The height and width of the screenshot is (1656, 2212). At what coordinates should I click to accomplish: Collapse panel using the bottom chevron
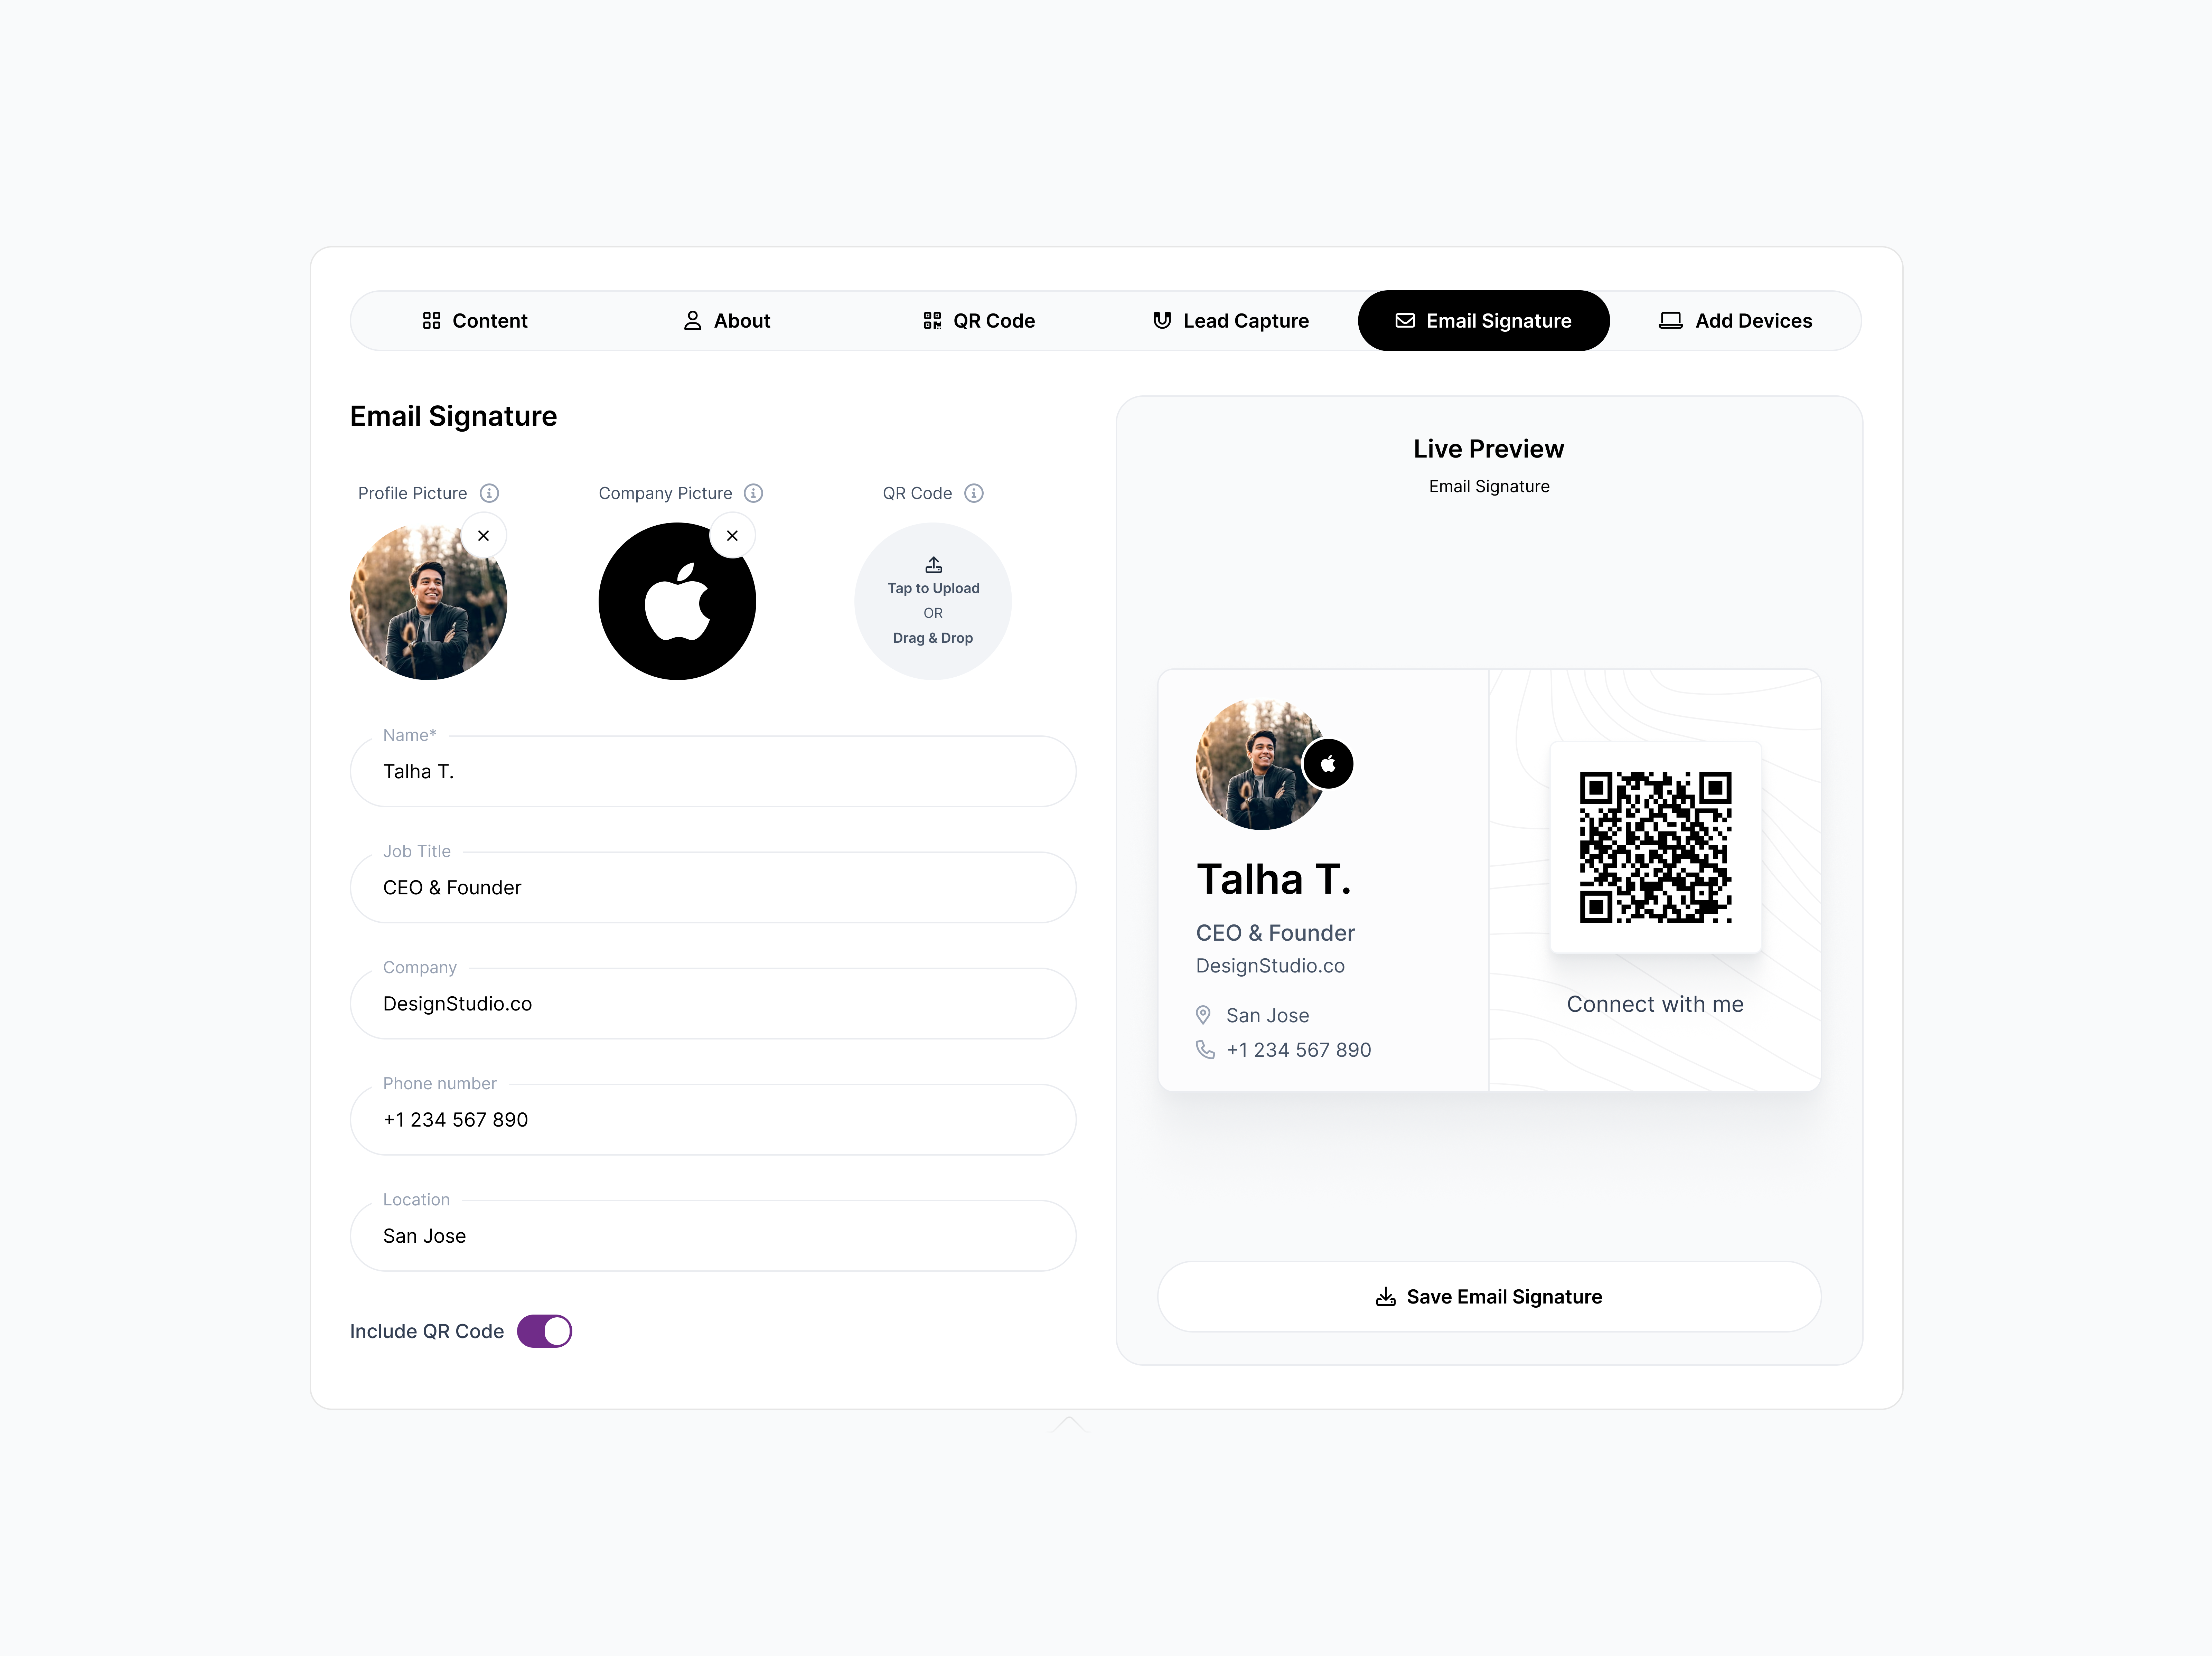[1068, 1424]
